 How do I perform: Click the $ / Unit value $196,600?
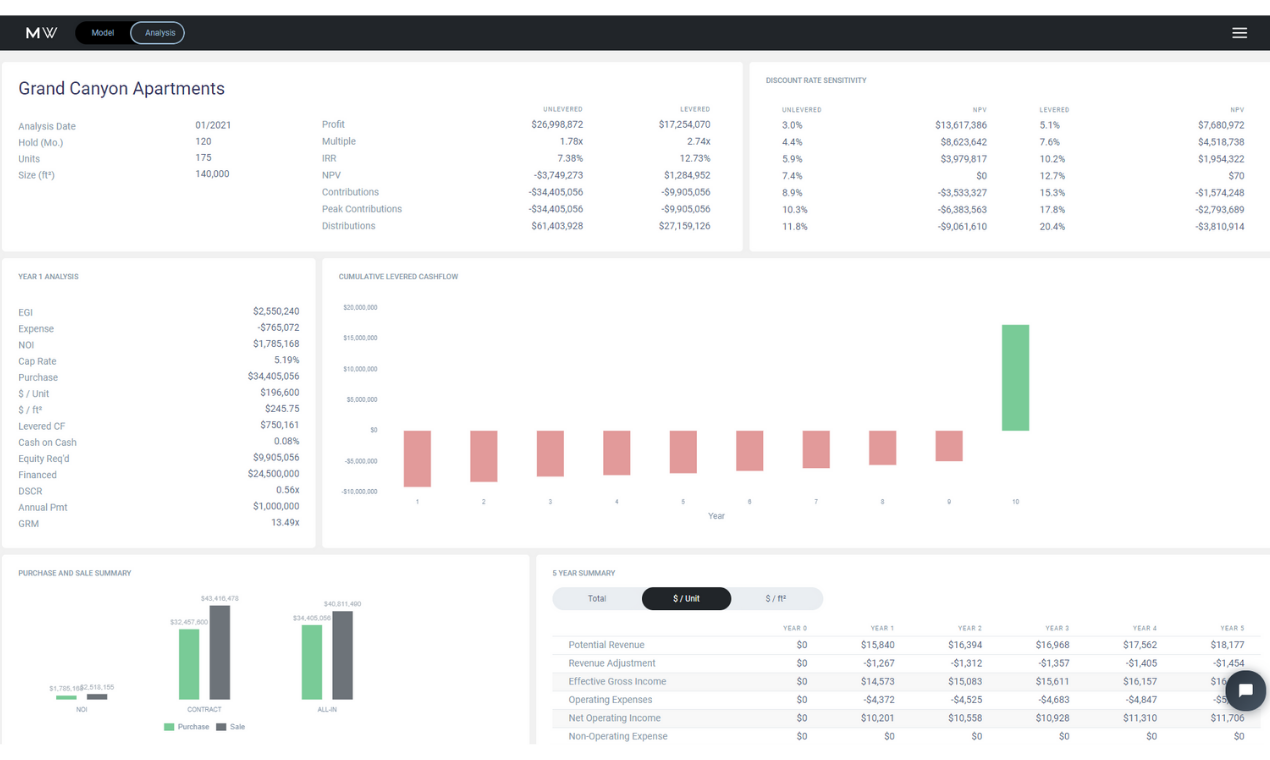pos(280,393)
